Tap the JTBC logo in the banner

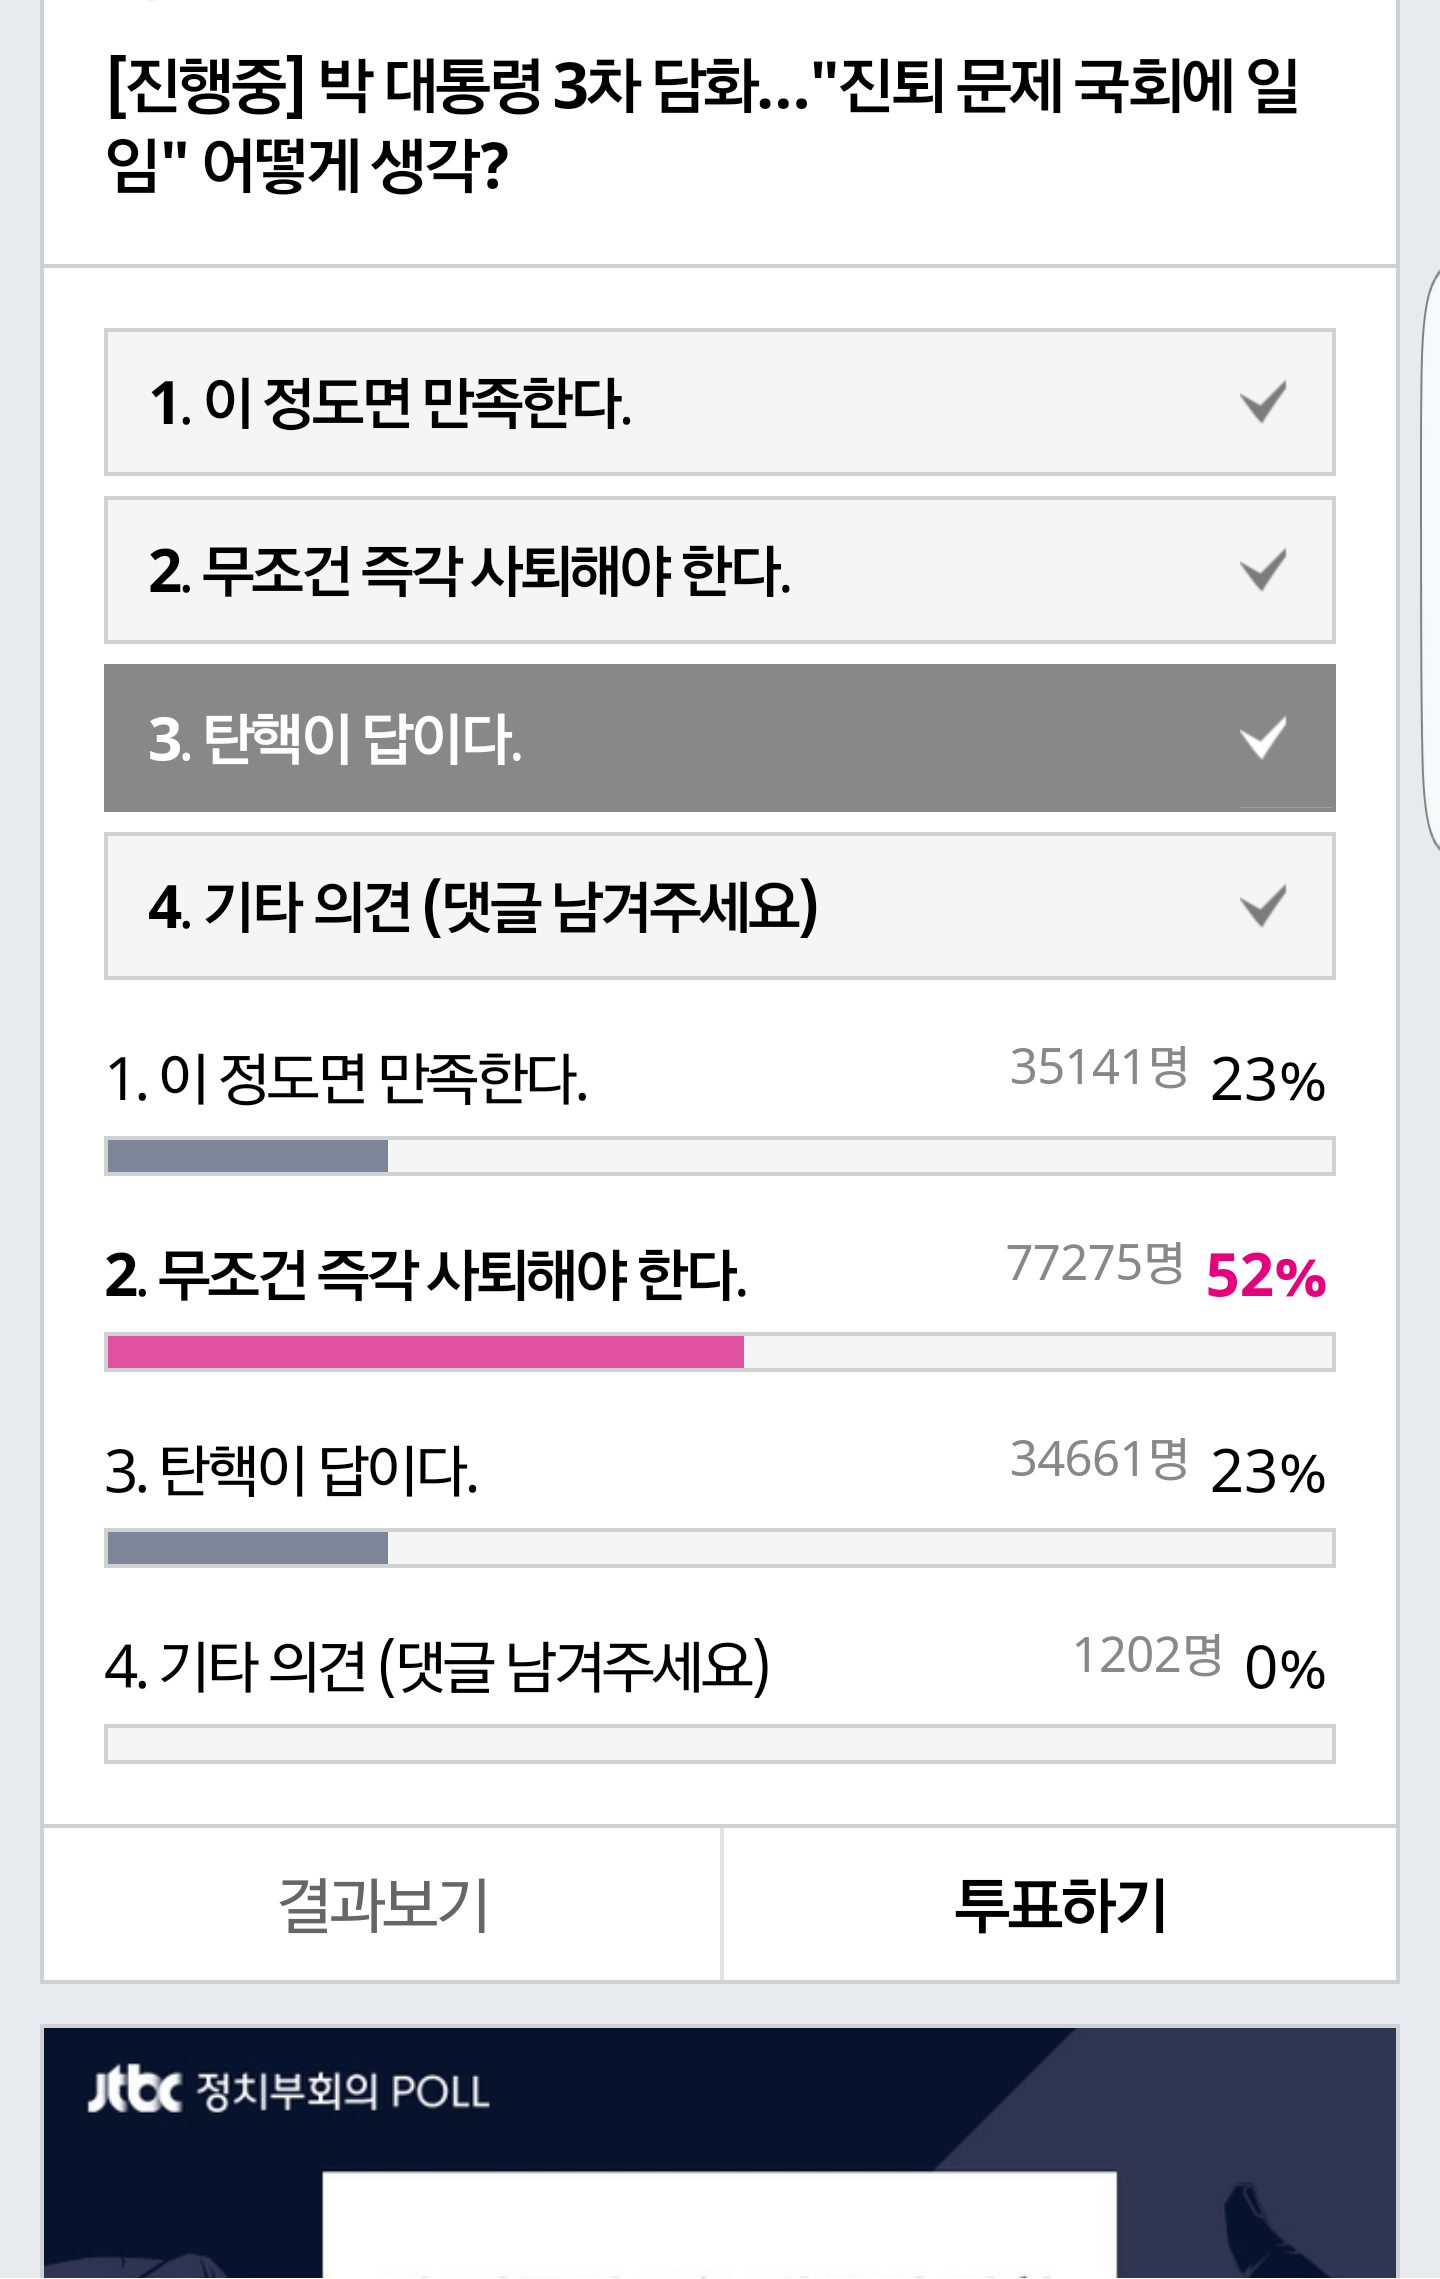135,2091
